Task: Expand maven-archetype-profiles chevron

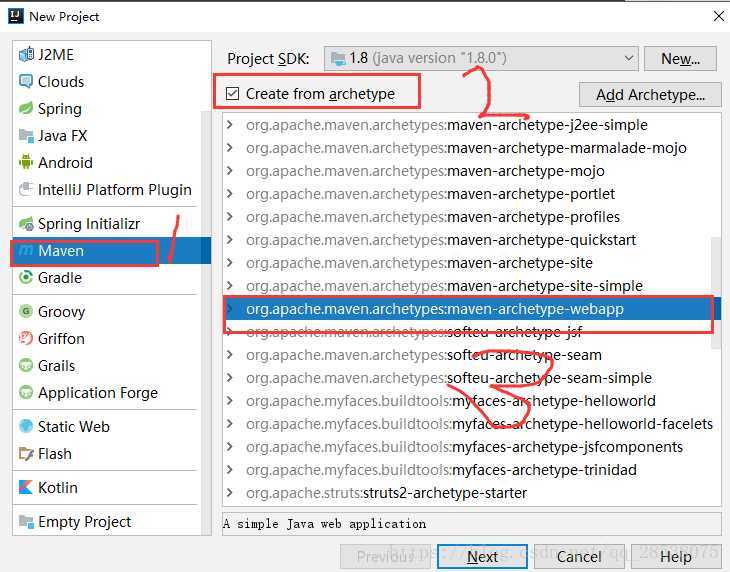Action: point(230,217)
